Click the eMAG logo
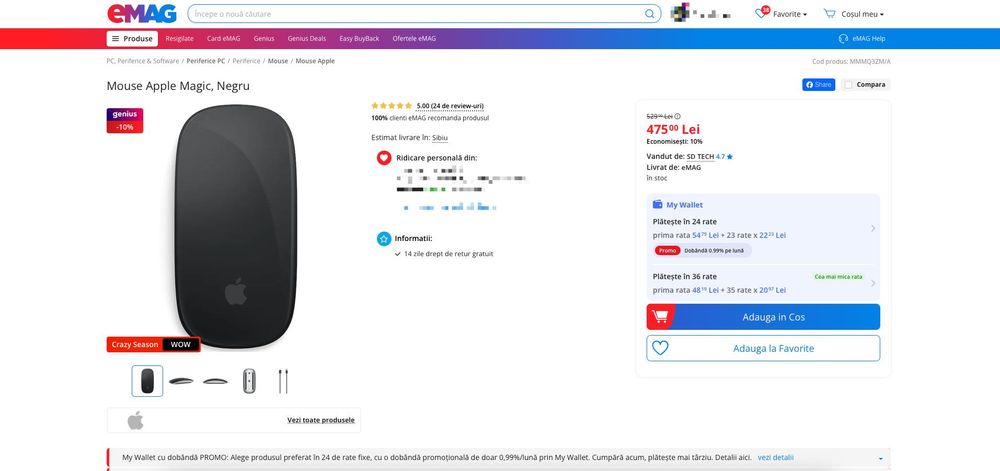1000x471 pixels. (142, 14)
